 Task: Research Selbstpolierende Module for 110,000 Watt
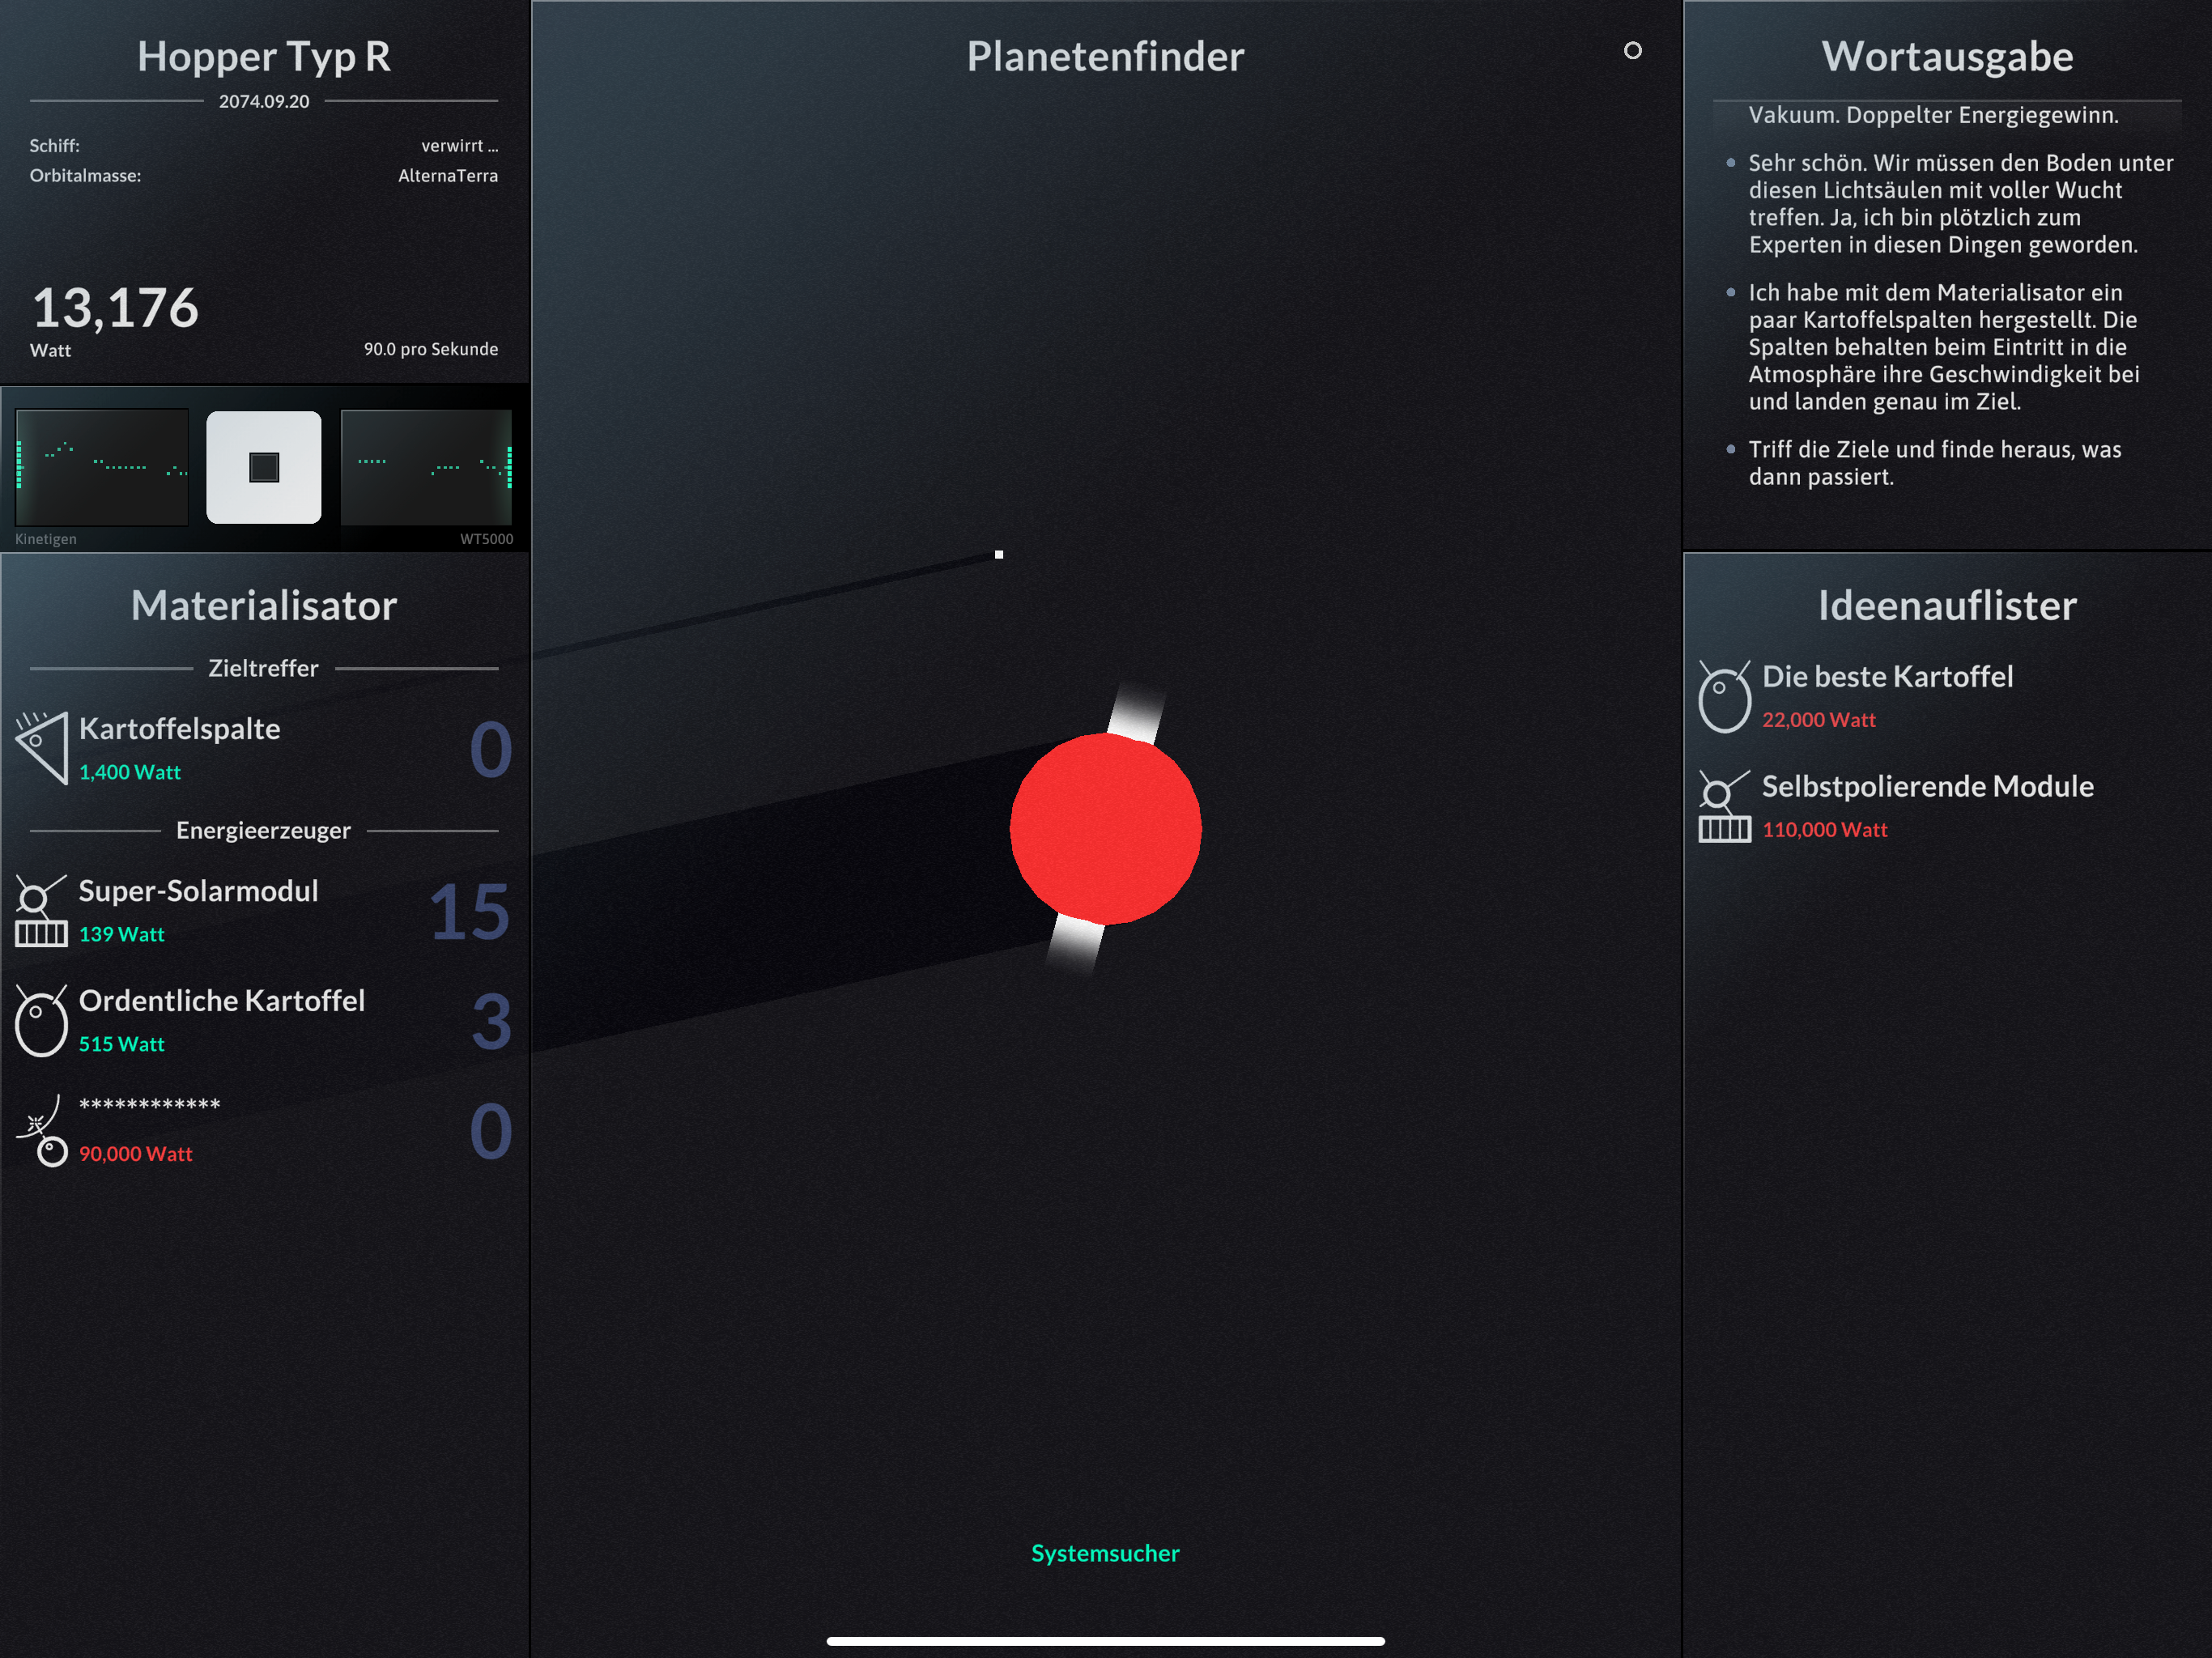point(1927,787)
